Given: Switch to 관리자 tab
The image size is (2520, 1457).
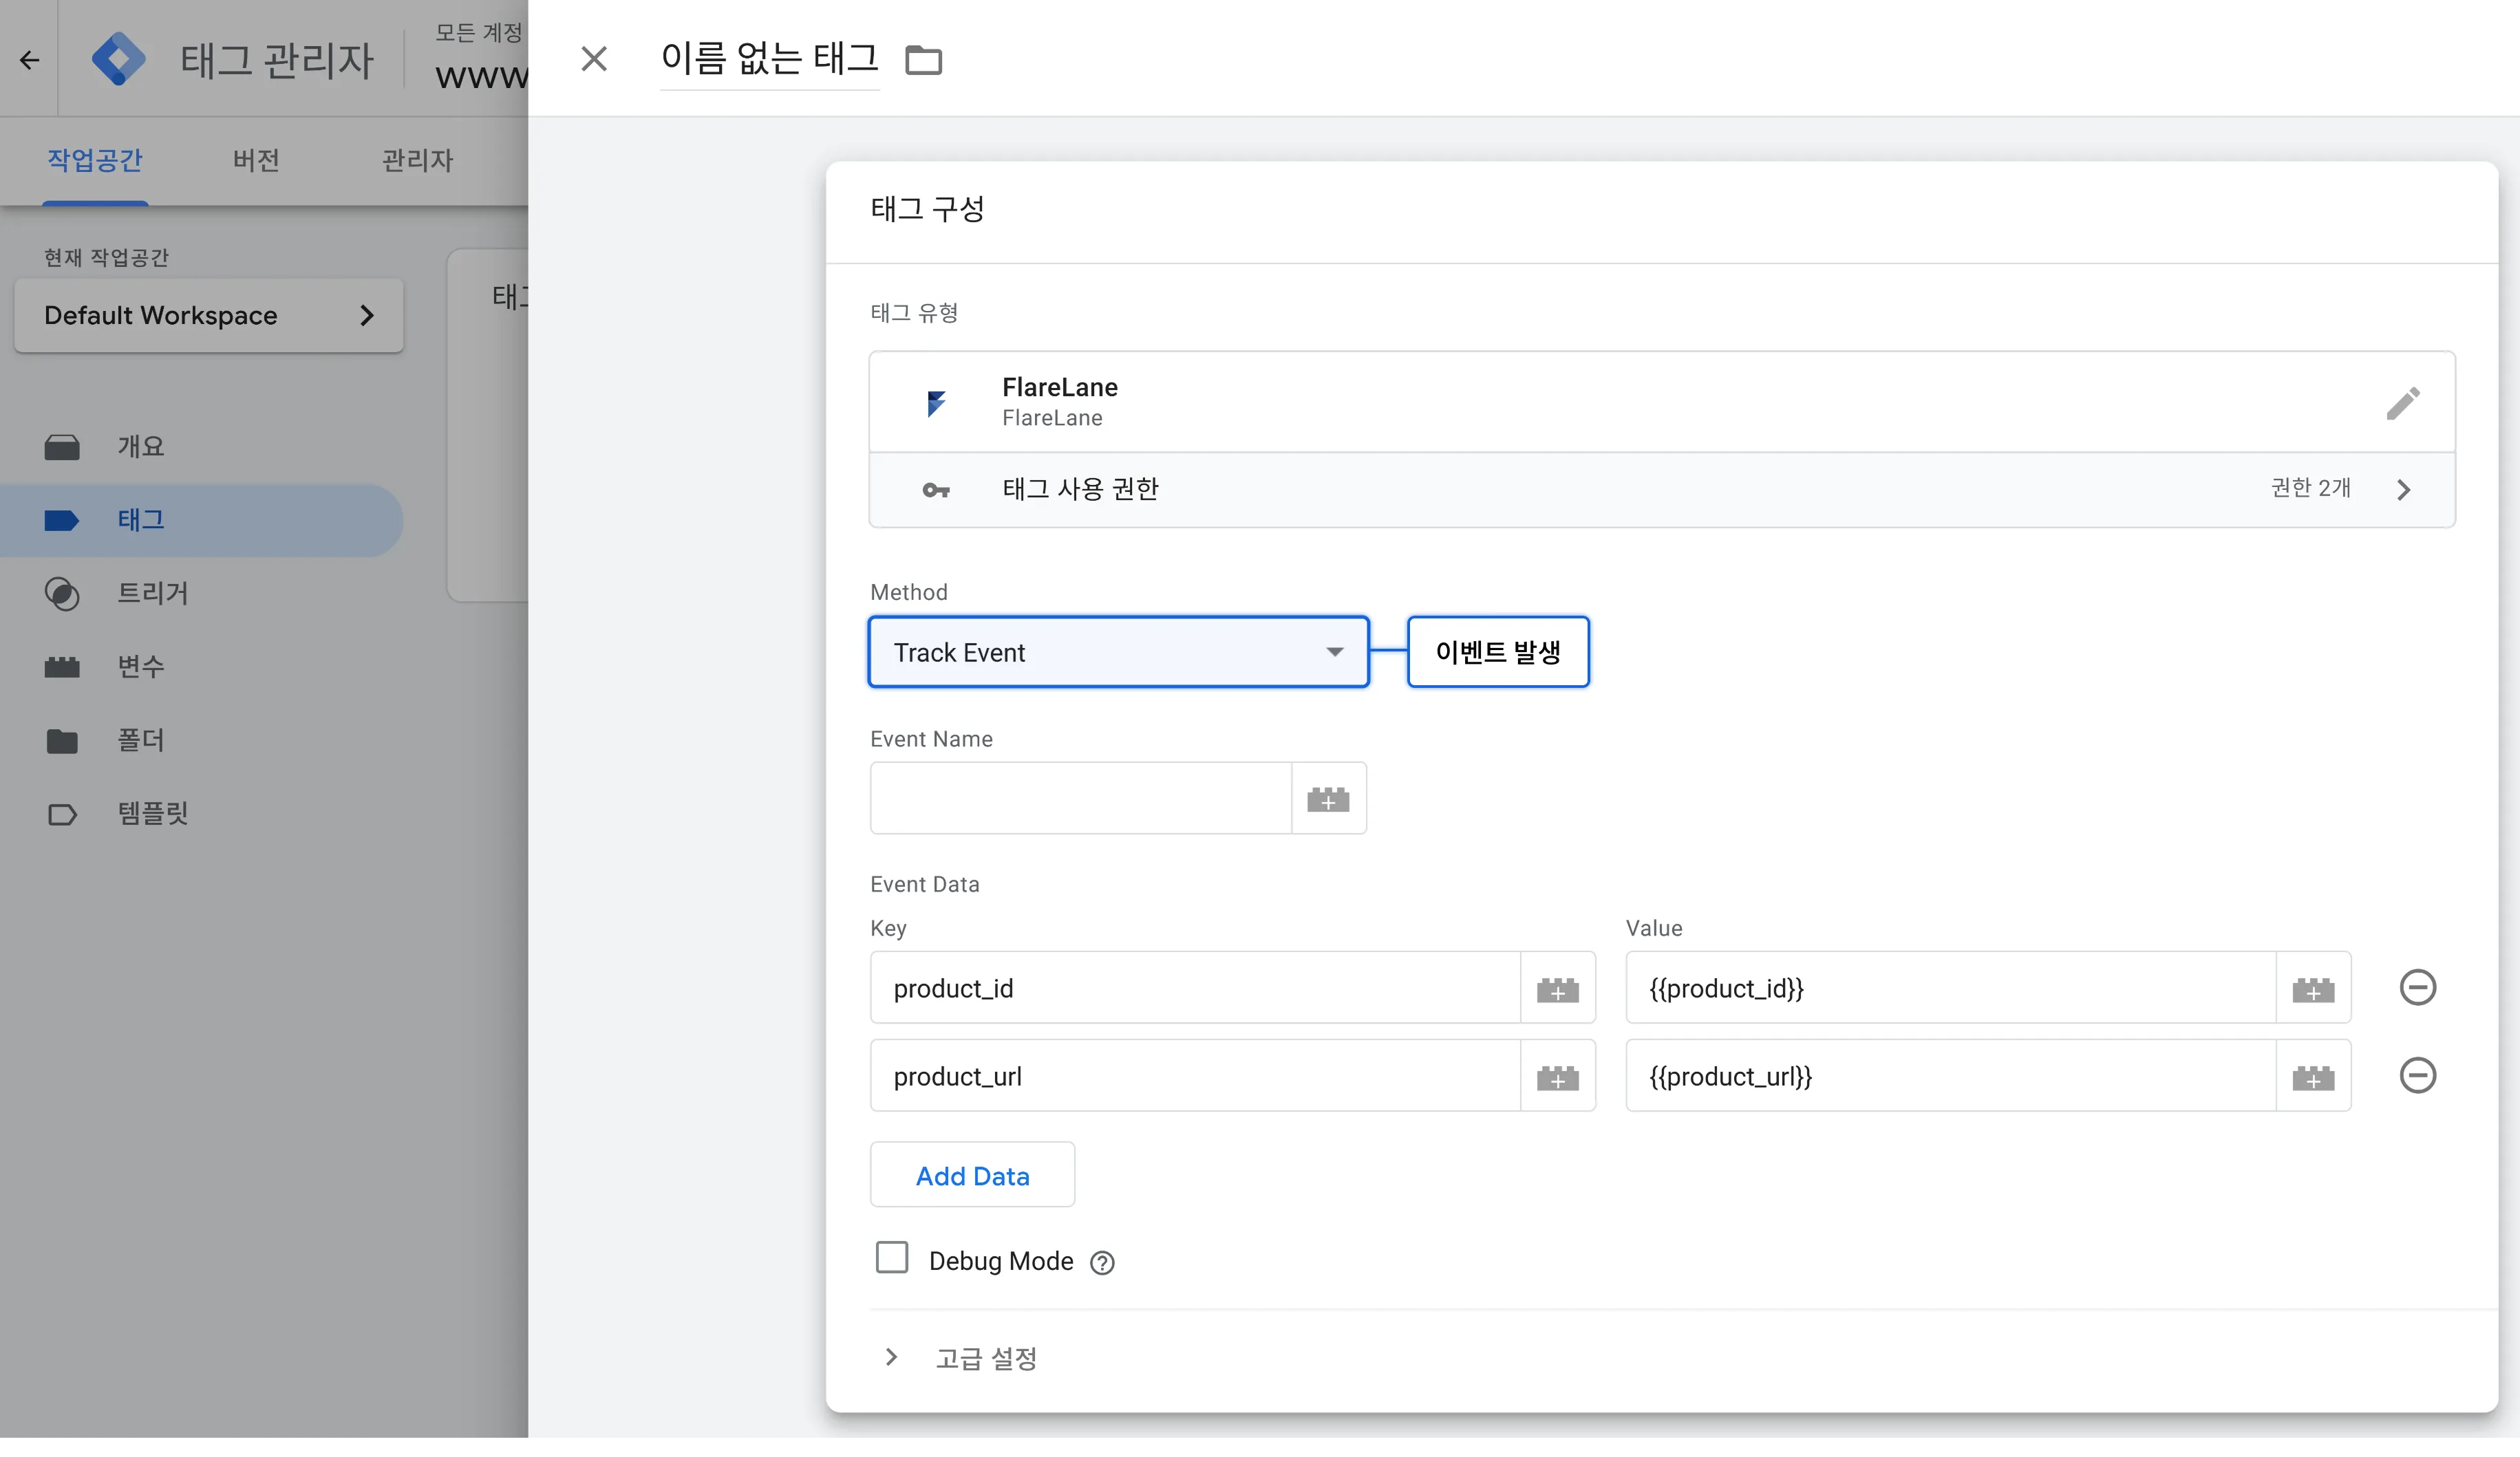Looking at the screenshot, I should [x=417, y=160].
